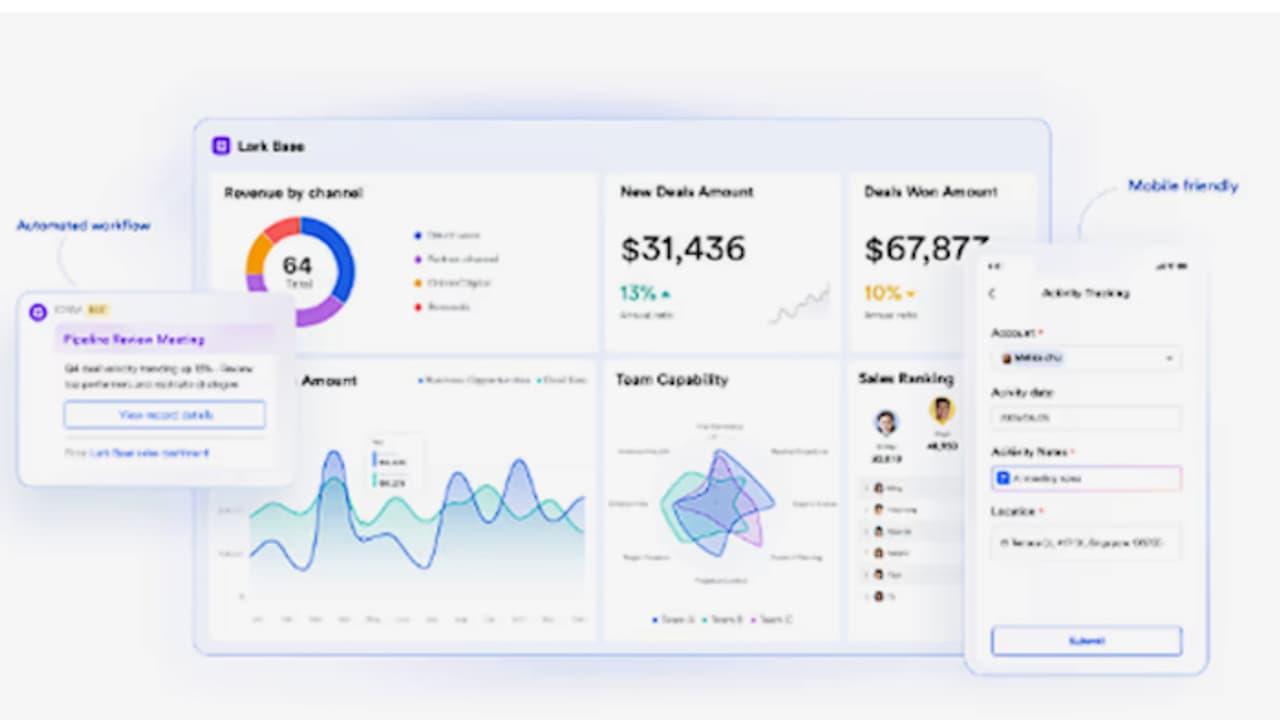The image size is (1280, 720).
Task: Expand the first row in Sales Ranking list
Action: click(x=866, y=488)
